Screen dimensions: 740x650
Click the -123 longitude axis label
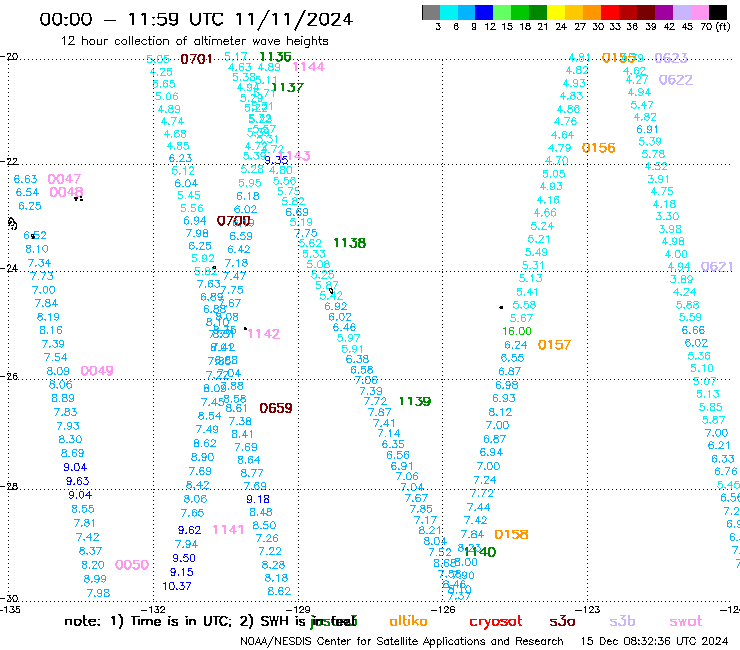[x=588, y=609]
